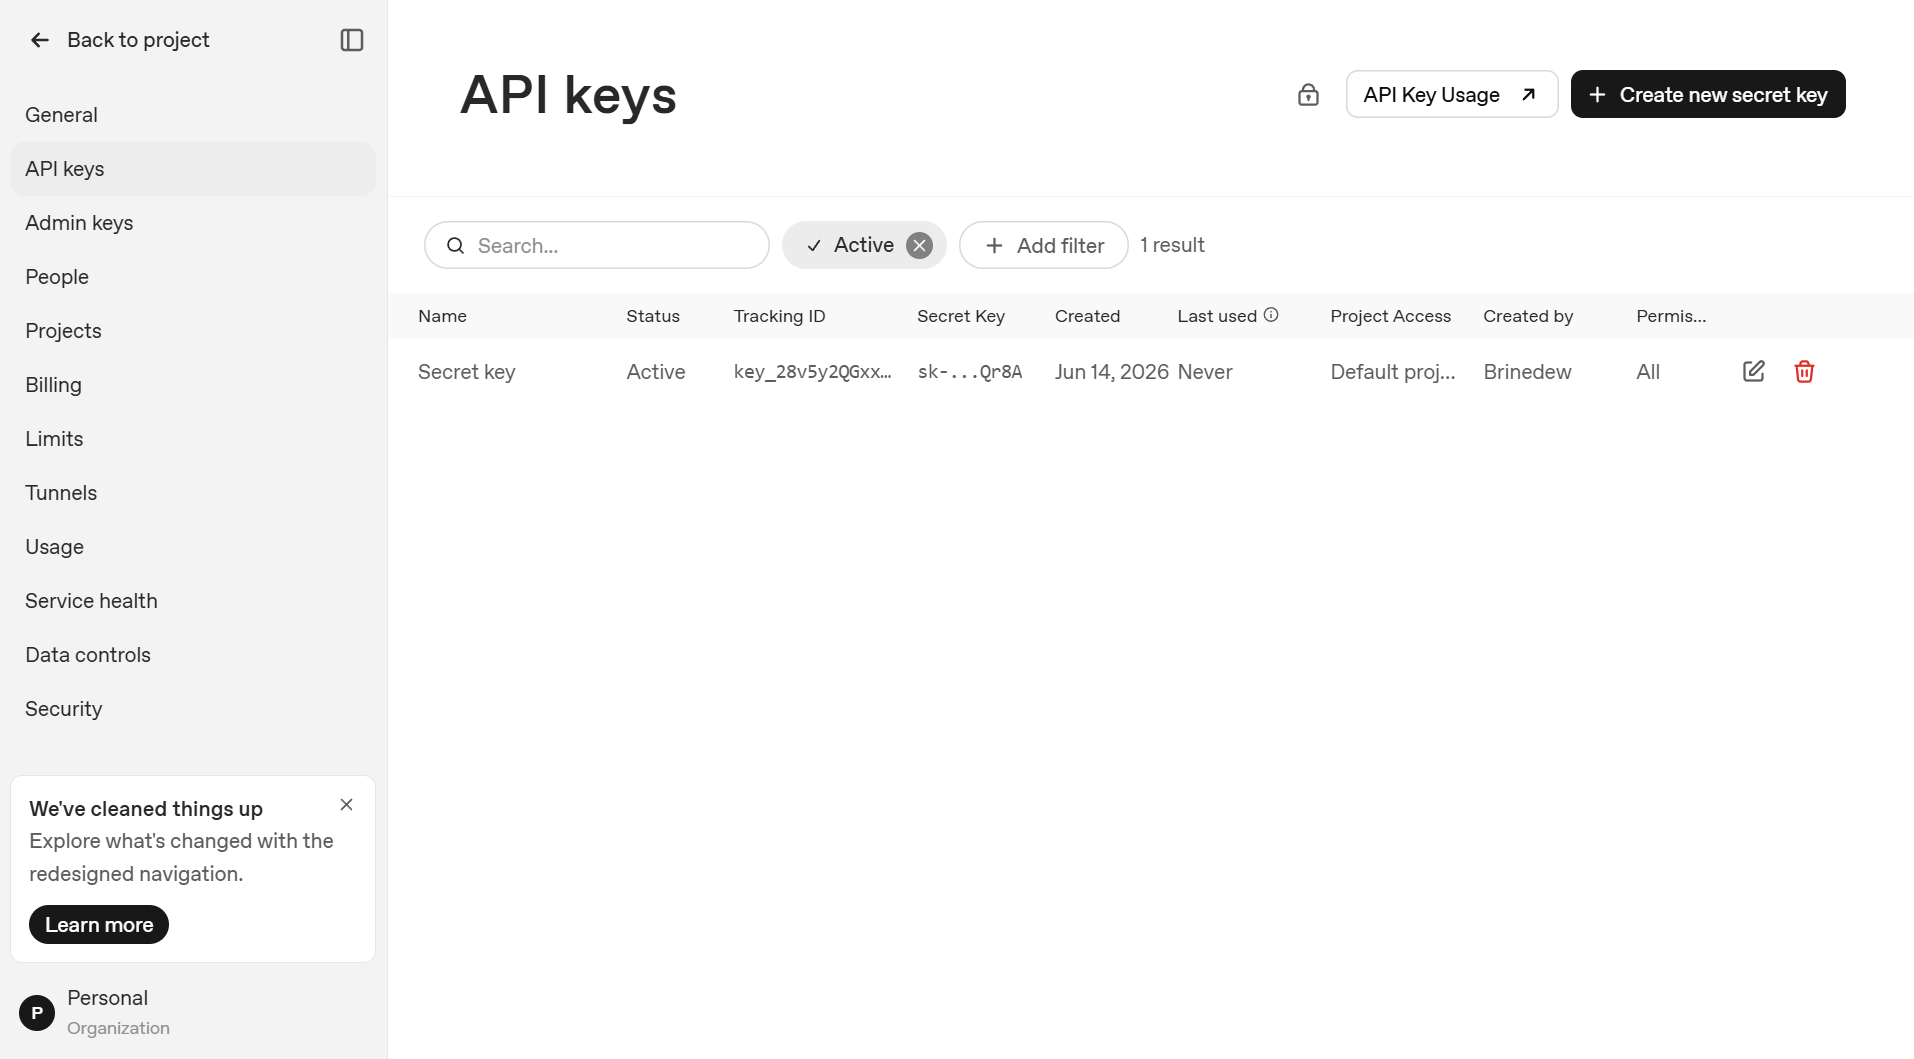The width and height of the screenshot is (1914, 1059).
Task: Open API Key Usage link
Action: (x=1451, y=94)
